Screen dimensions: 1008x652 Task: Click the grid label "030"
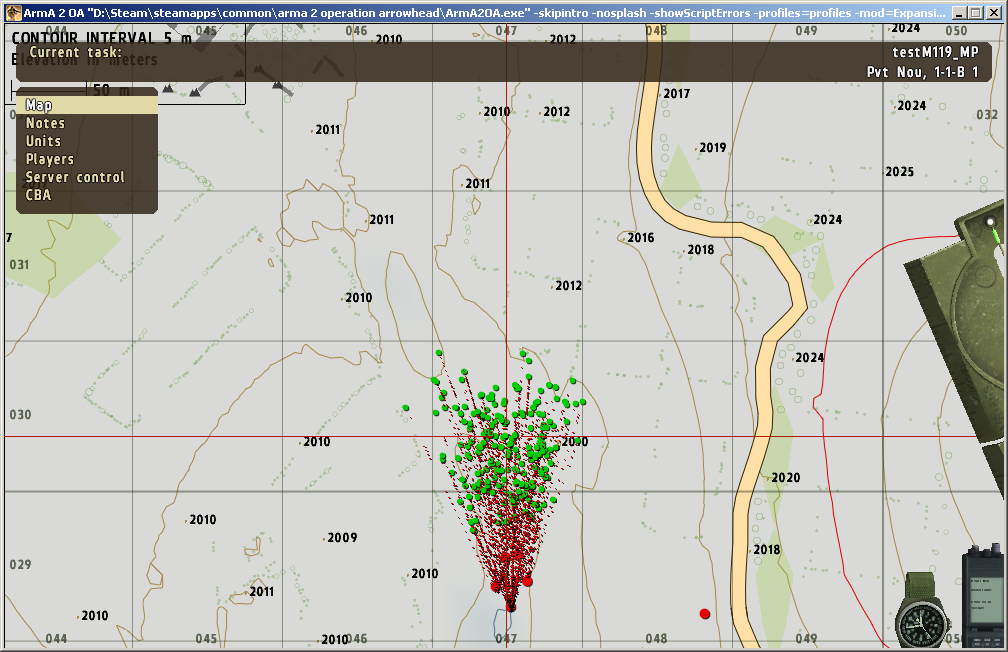pyautogui.click(x=20, y=415)
